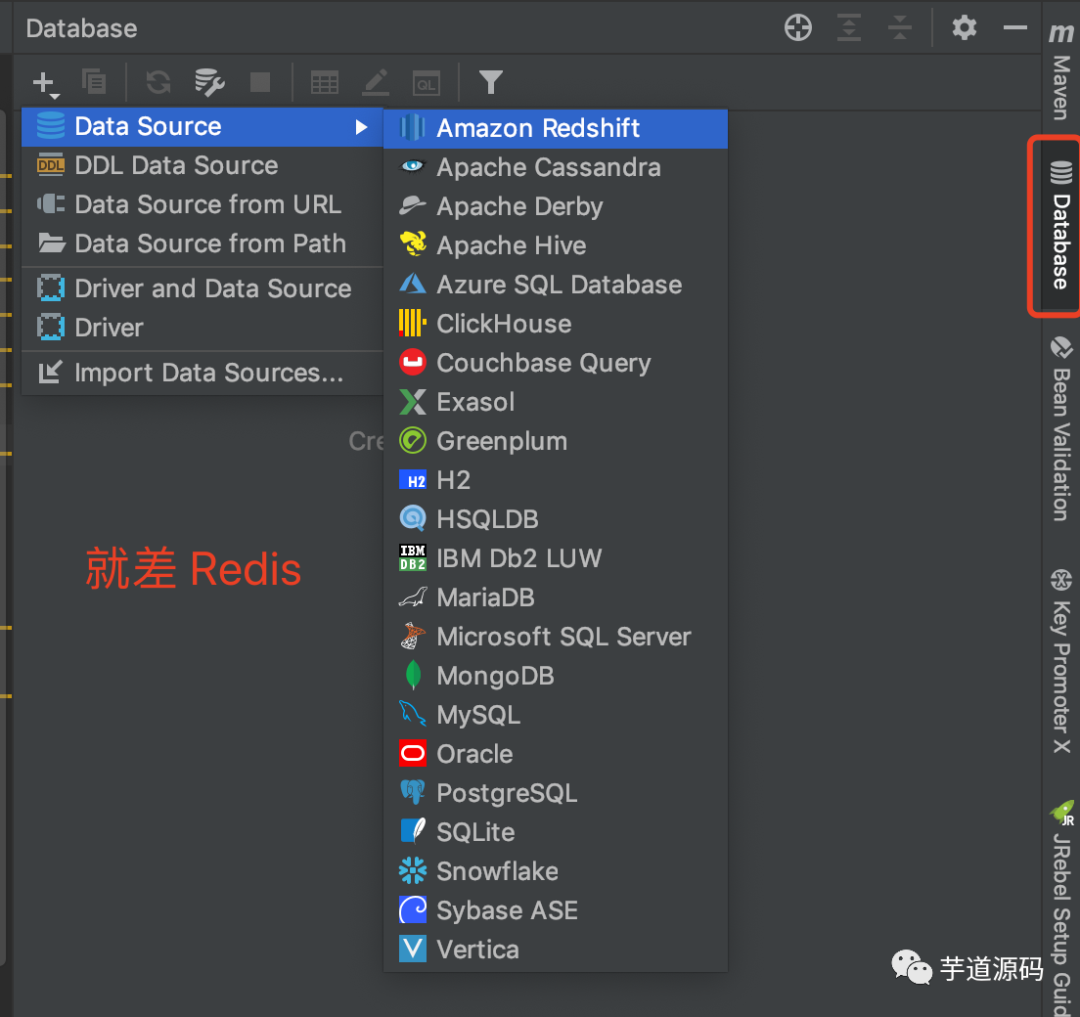
Task: Hide the Database panel with minus icon
Action: pos(1015,28)
